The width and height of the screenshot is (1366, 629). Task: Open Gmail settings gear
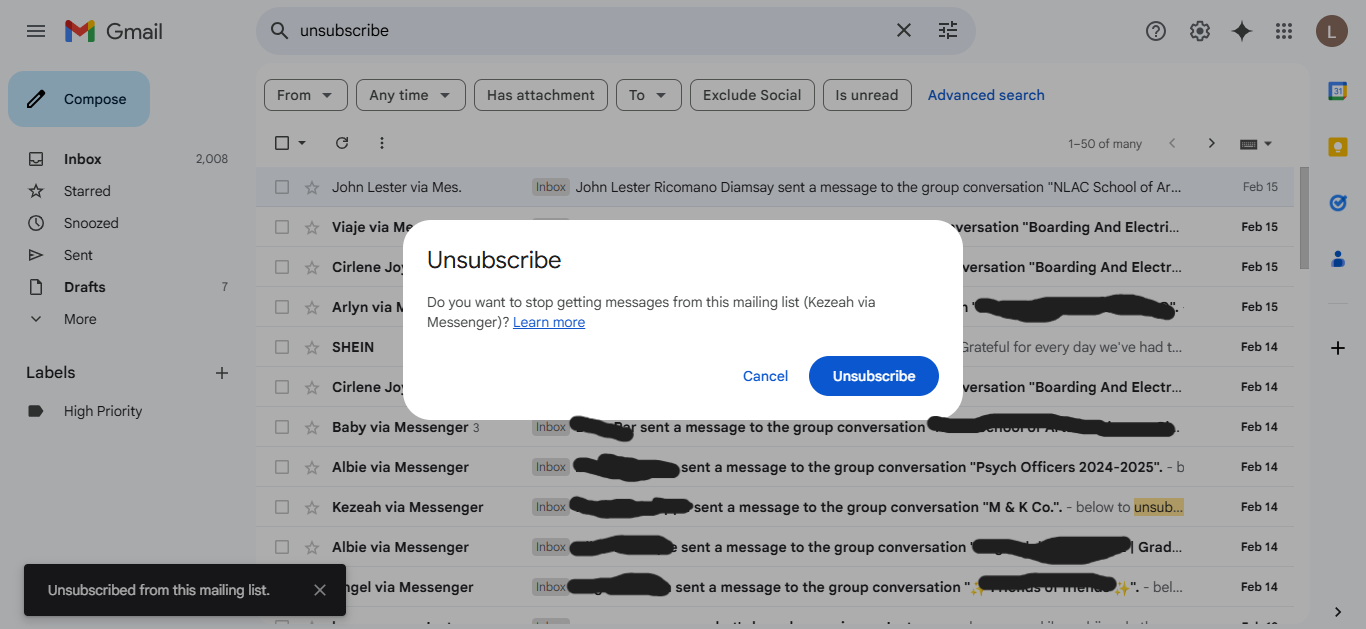[1199, 31]
